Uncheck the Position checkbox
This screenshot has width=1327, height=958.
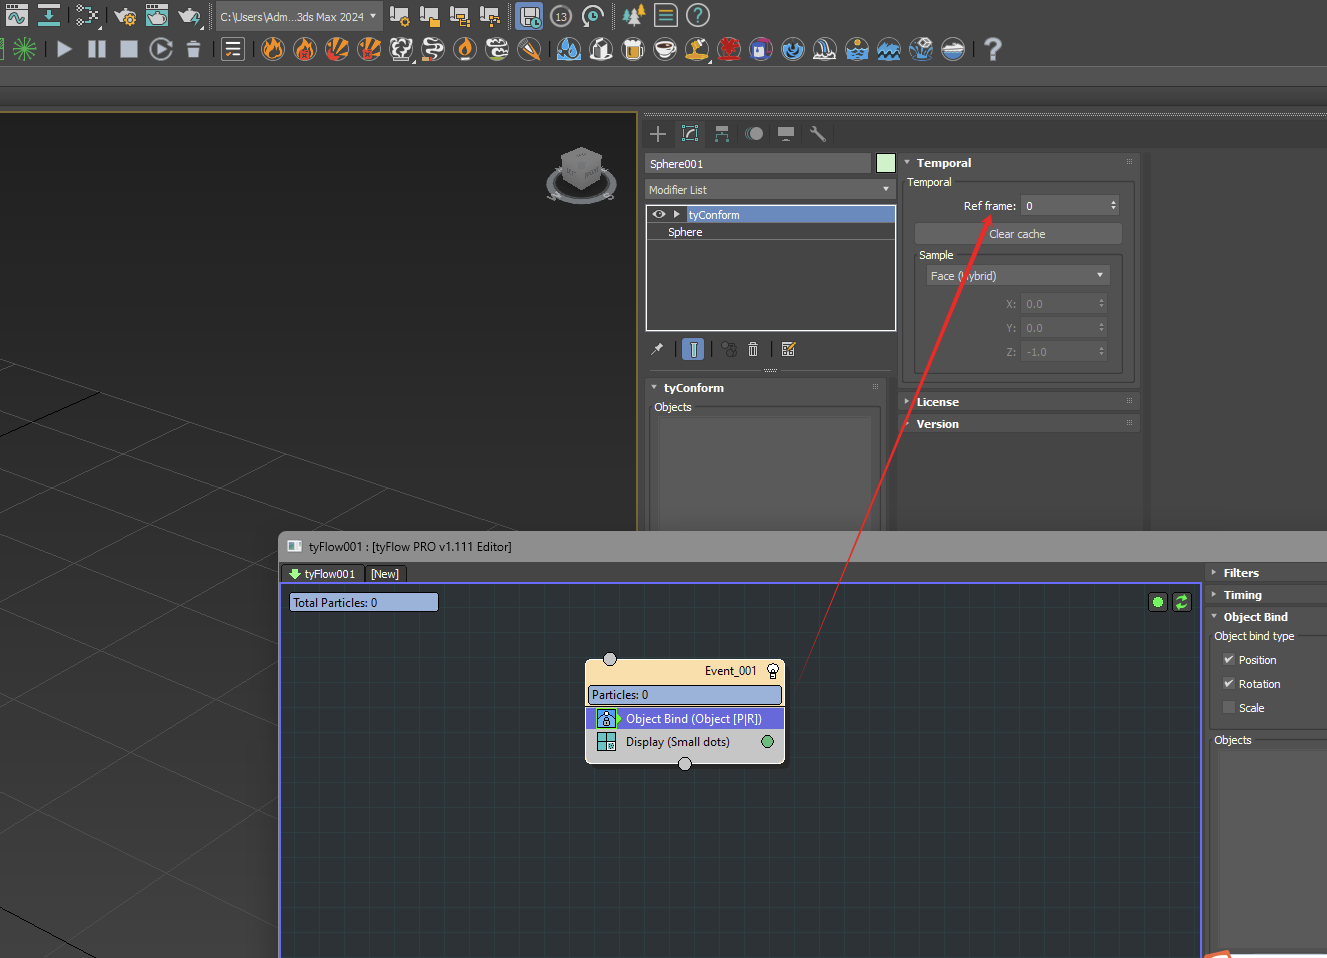coord(1229,660)
